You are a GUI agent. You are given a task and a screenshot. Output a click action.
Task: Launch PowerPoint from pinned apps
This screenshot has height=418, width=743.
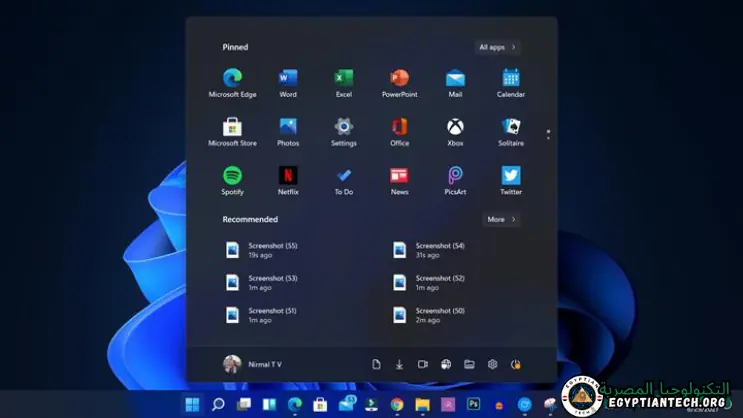399,78
